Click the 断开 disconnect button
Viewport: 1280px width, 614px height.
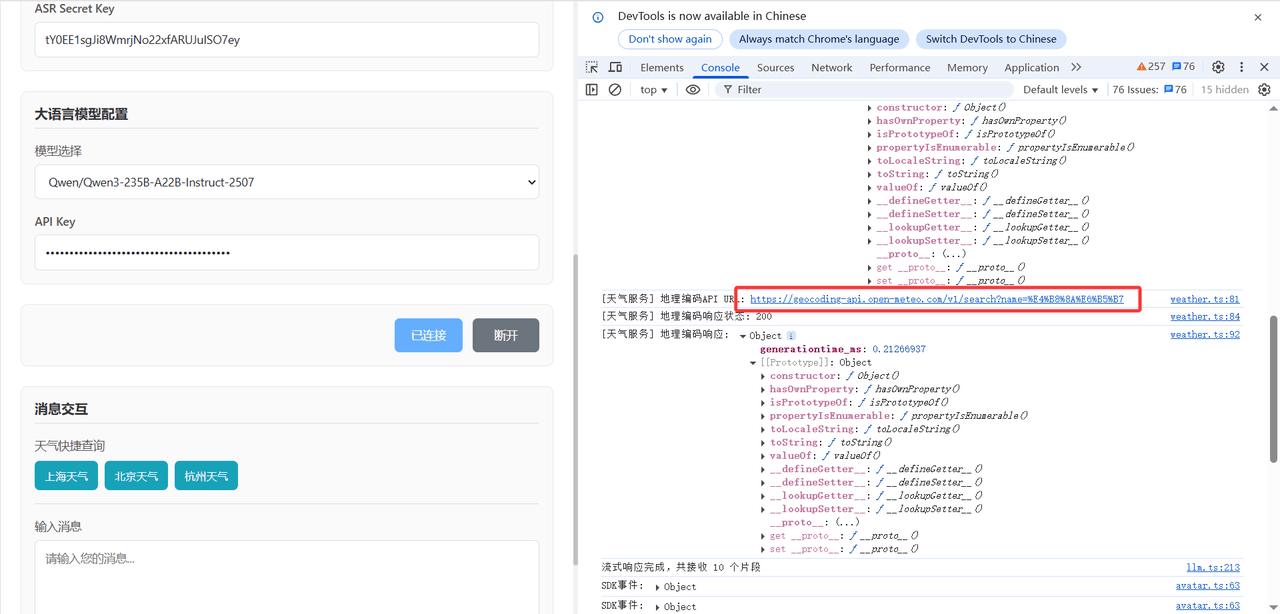coord(506,335)
